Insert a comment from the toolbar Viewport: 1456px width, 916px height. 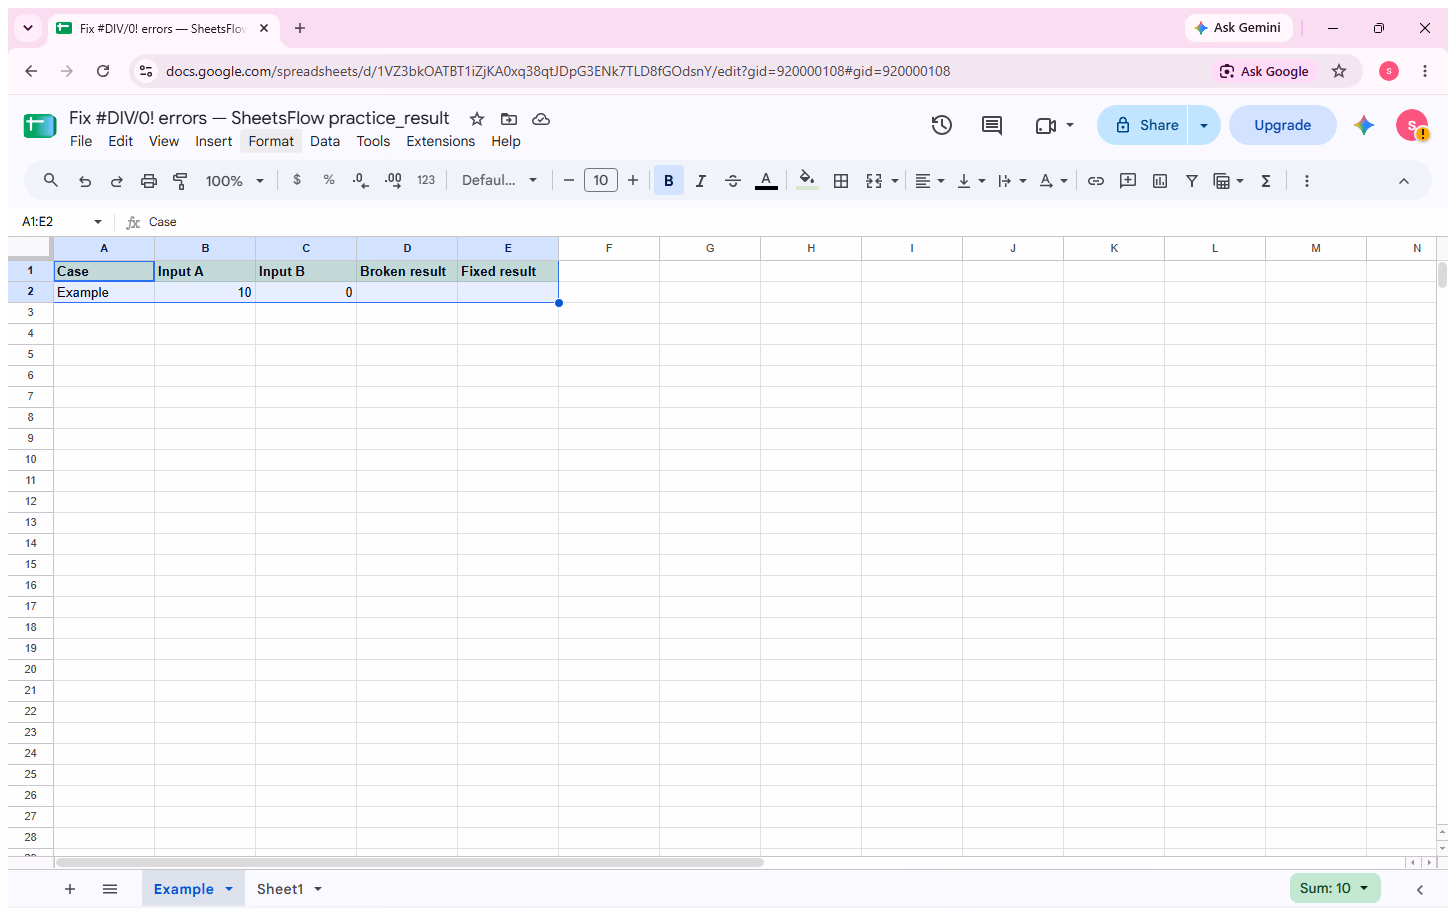[x=1128, y=181]
